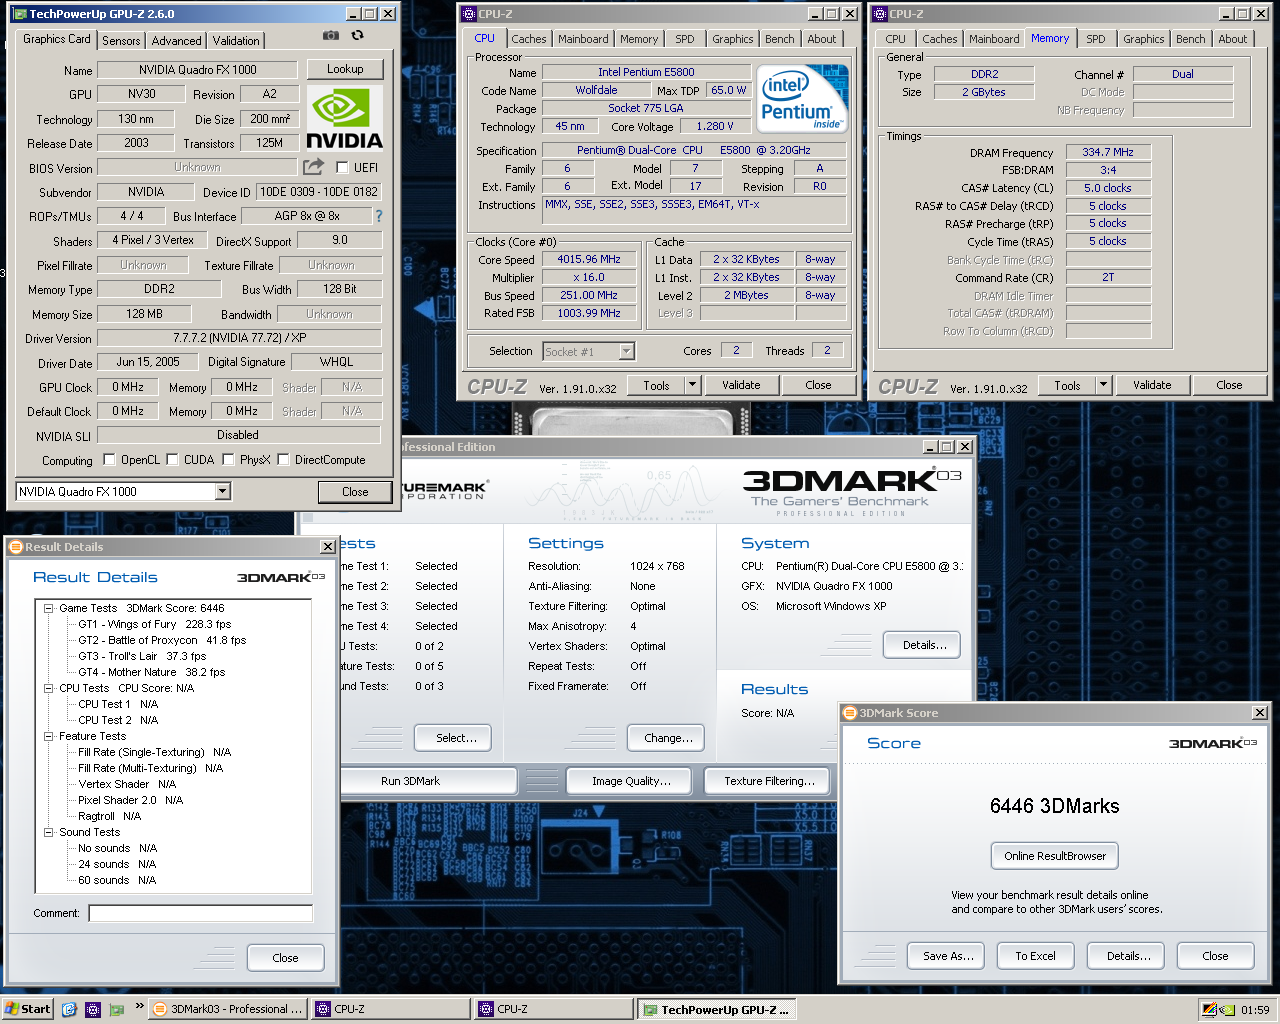
Task: Click the system clock 01:59
Action: coord(1255,1010)
